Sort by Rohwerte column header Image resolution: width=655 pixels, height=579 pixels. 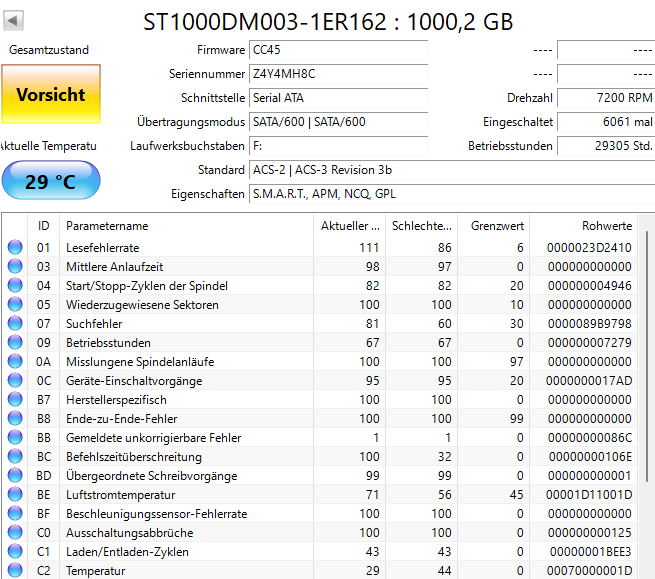click(x=584, y=226)
